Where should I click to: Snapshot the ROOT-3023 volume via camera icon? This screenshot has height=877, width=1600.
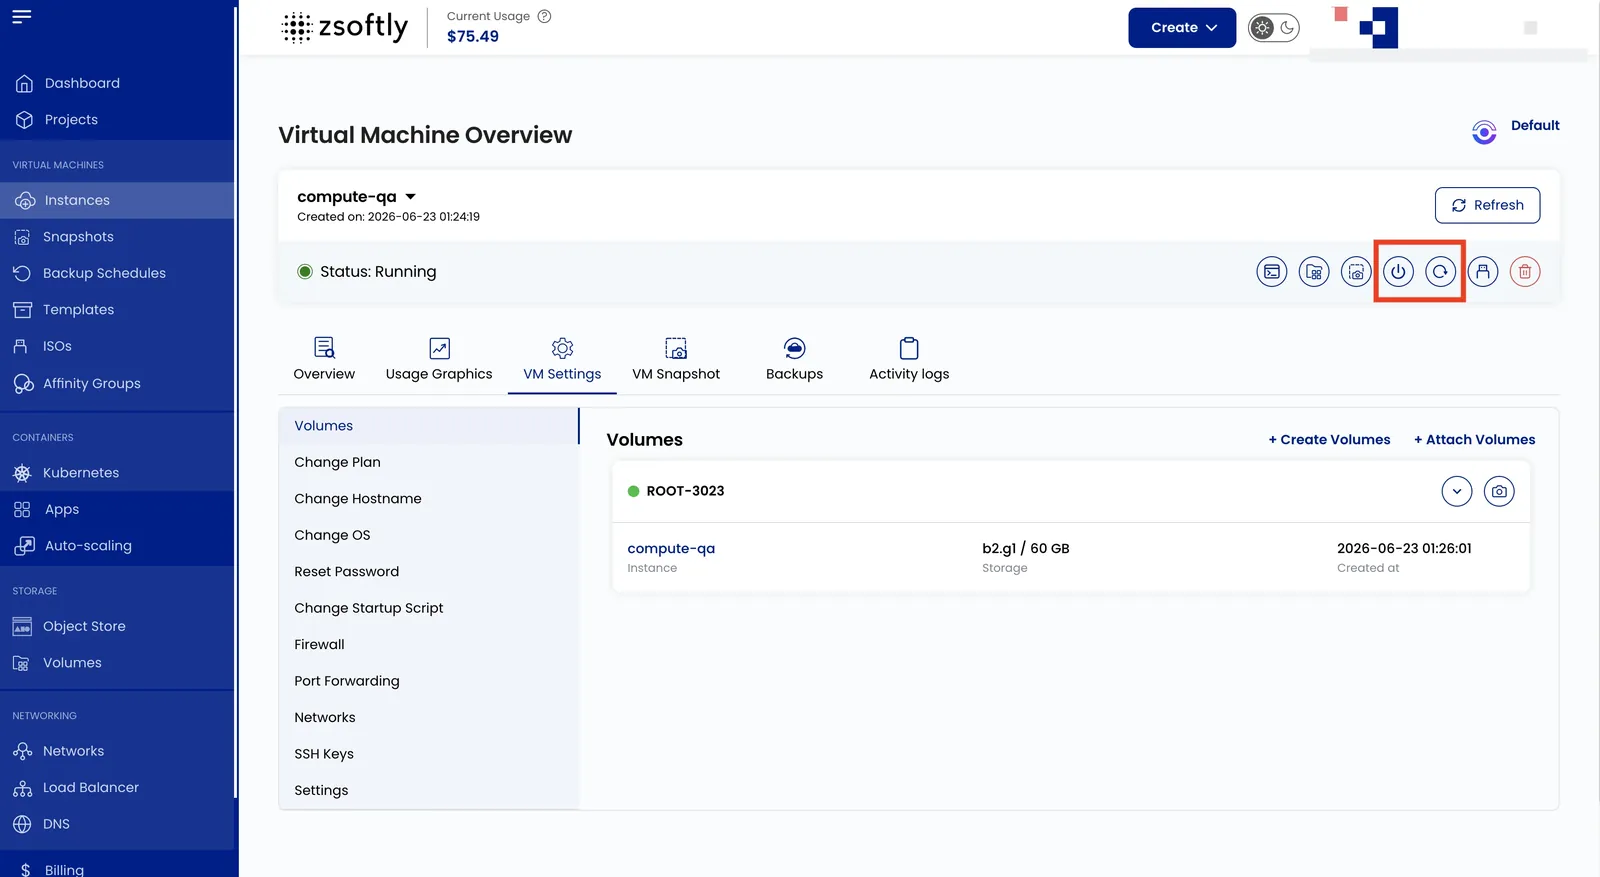1498,491
